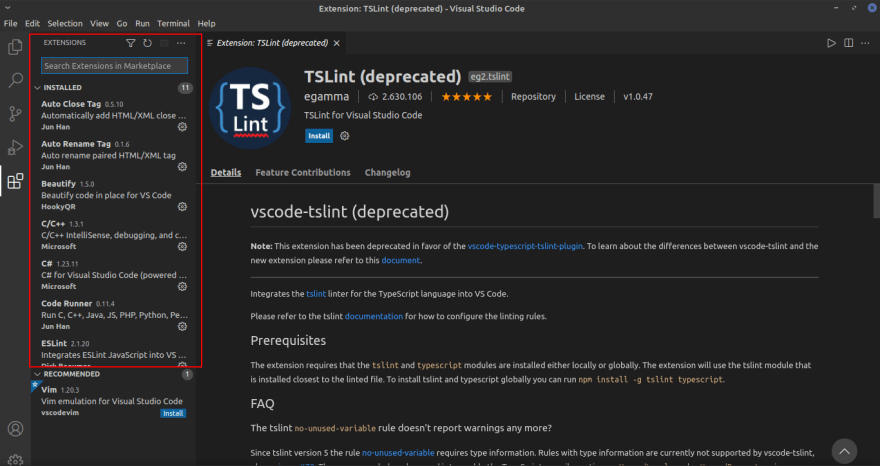The height and width of the screenshot is (466, 880).
Task: Refresh the extensions list
Action: pos(147,43)
